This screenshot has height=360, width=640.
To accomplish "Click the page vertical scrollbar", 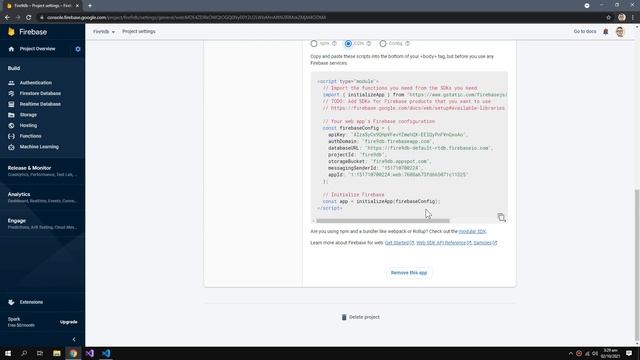I will 637,266.
